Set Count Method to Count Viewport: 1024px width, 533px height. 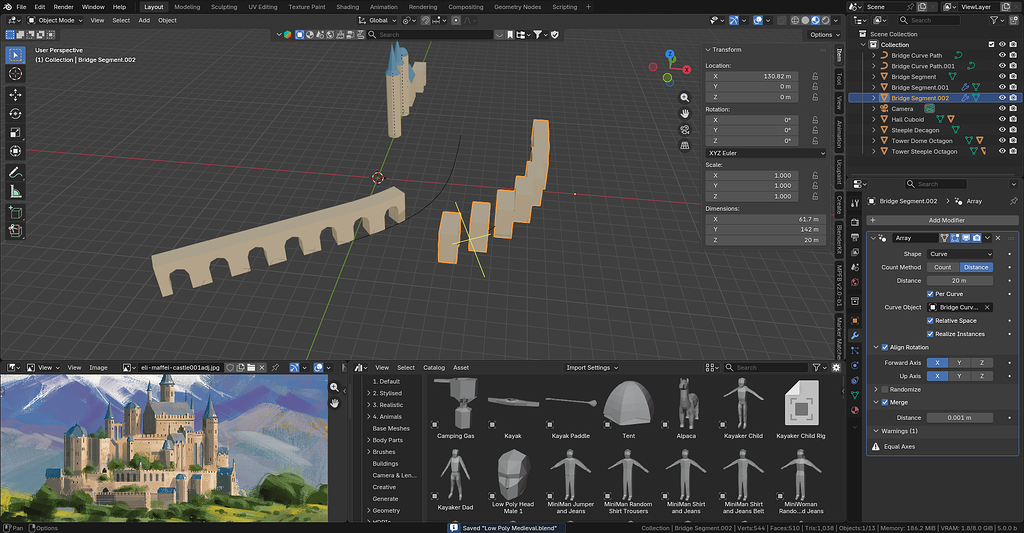click(942, 267)
